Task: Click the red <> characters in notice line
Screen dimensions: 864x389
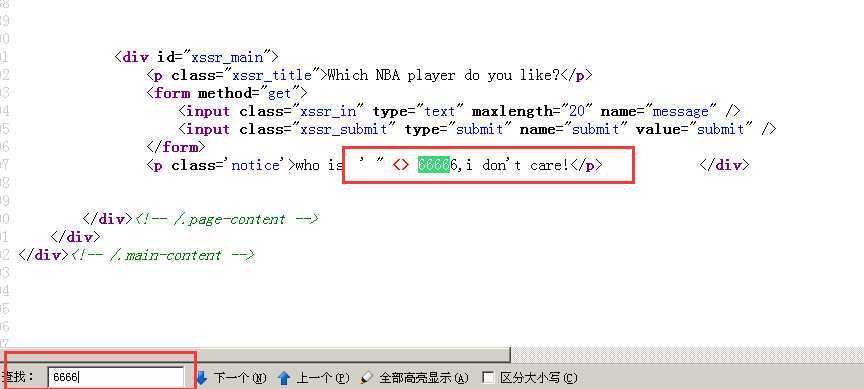Action: [401, 165]
